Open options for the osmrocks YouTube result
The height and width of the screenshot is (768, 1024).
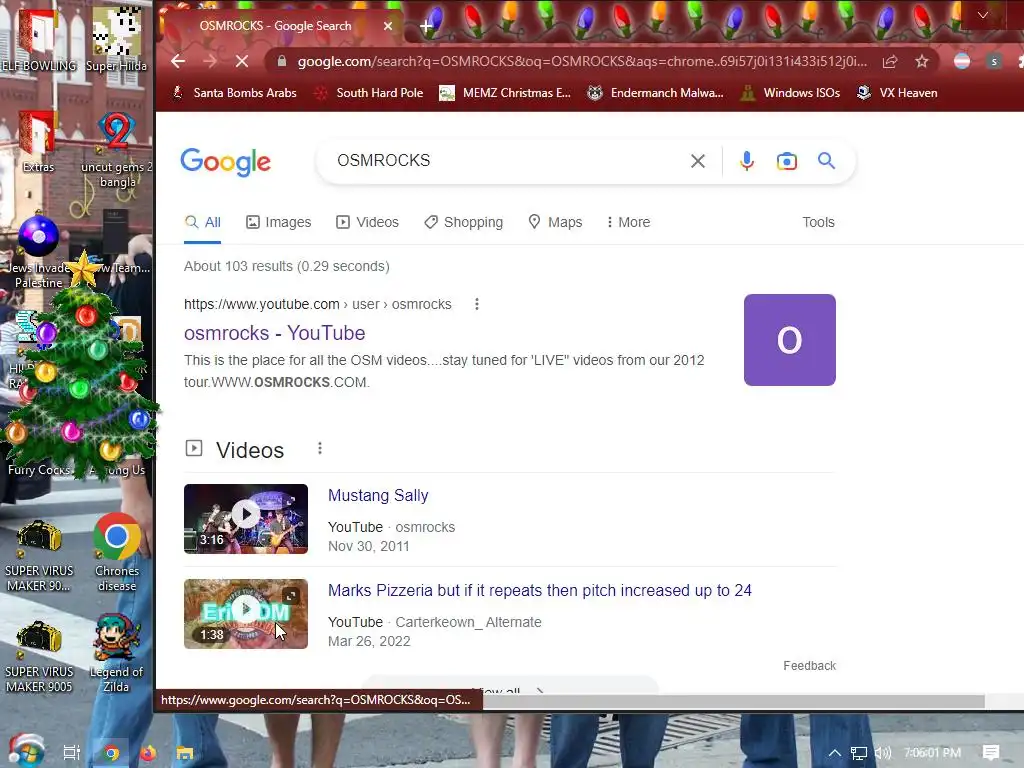coord(477,304)
